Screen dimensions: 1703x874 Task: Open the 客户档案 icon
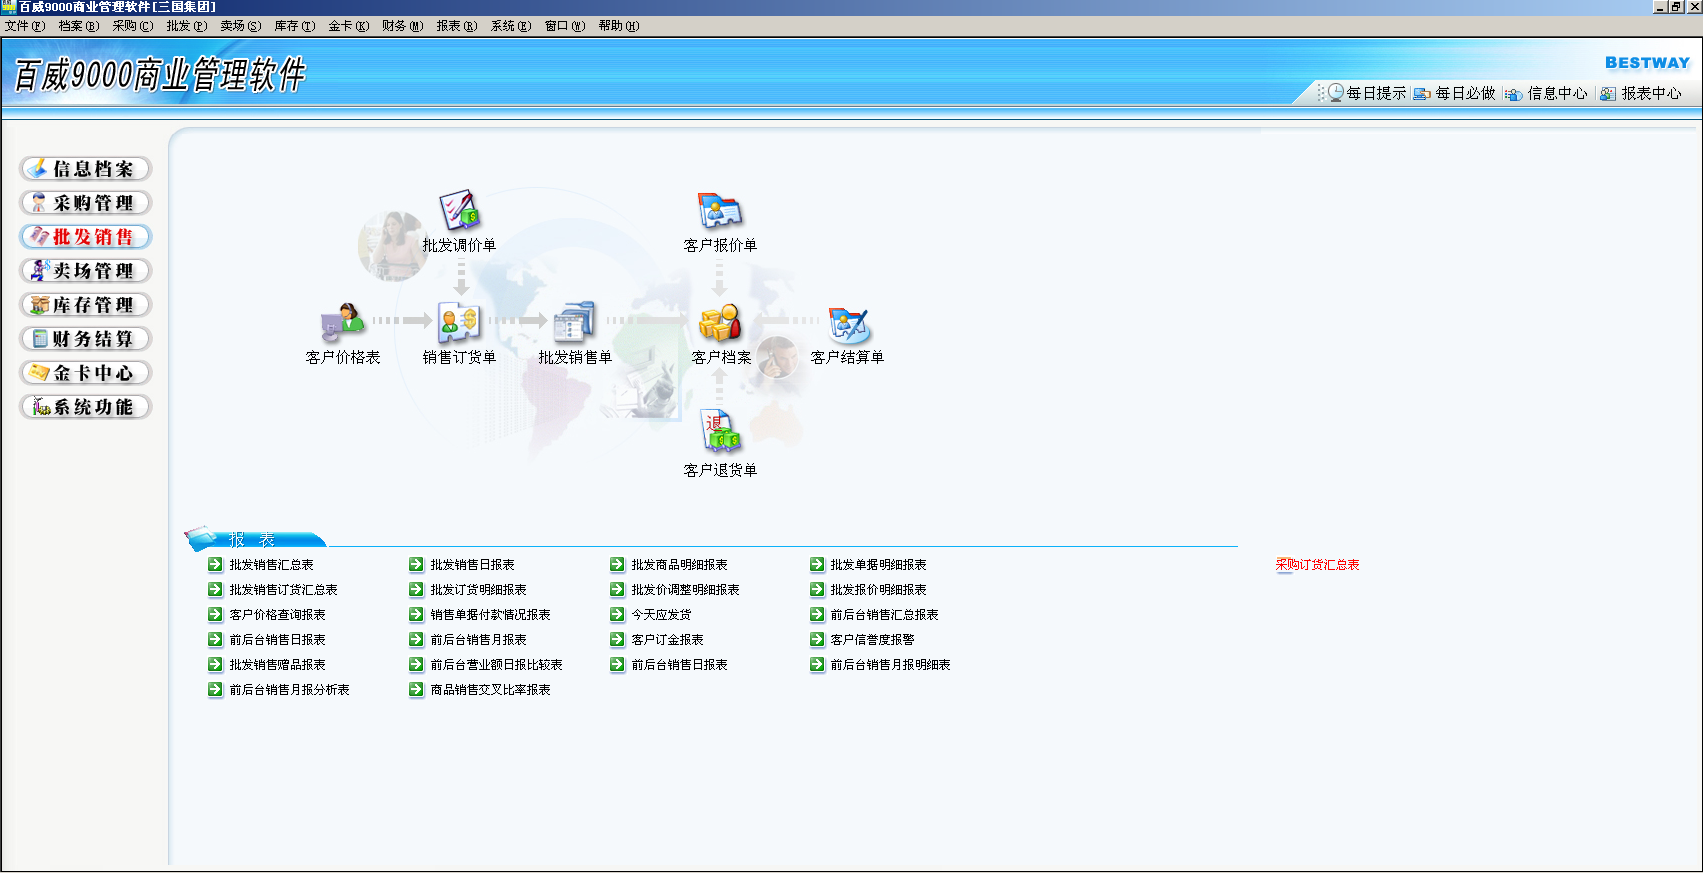(x=720, y=322)
